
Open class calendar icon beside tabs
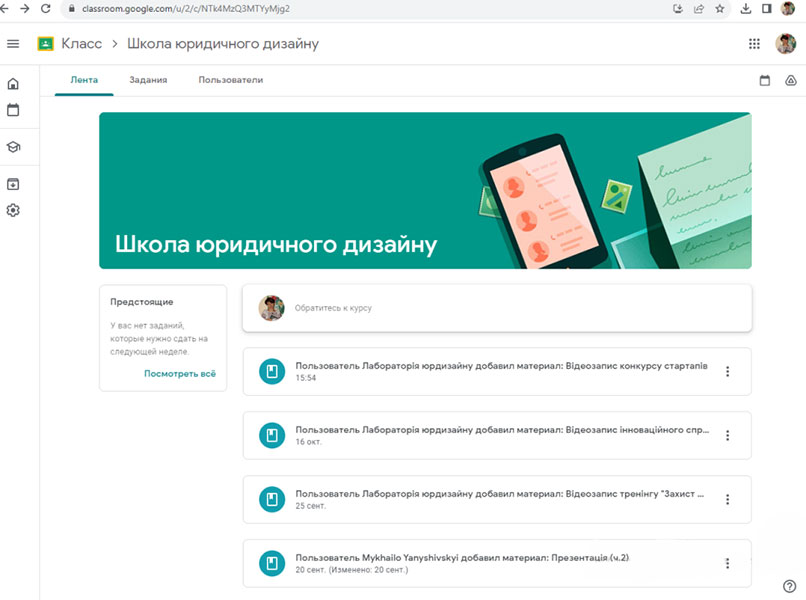[765, 81]
